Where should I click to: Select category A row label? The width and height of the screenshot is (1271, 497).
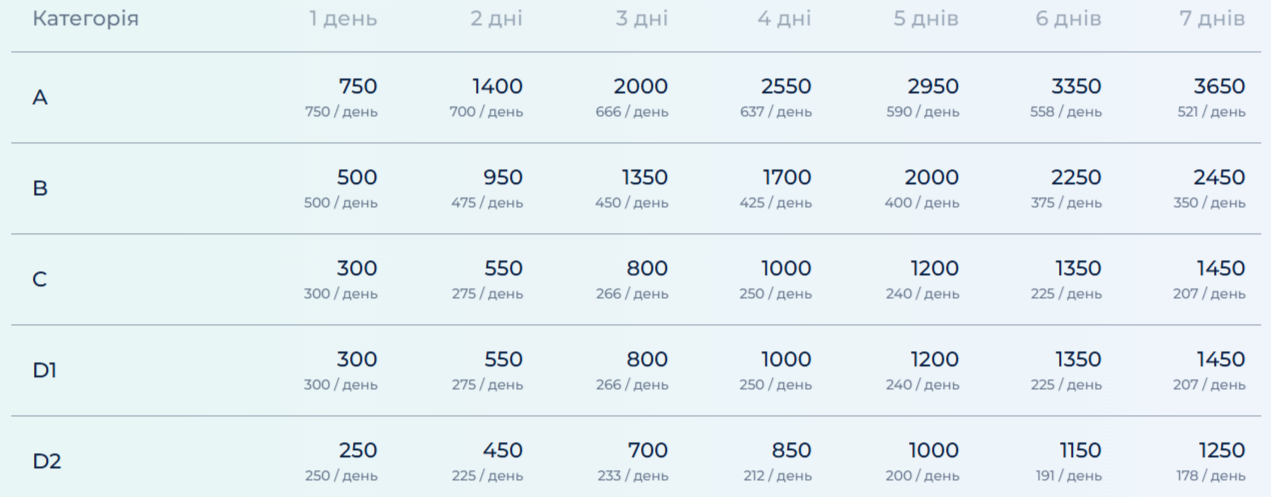tap(40, 98)
